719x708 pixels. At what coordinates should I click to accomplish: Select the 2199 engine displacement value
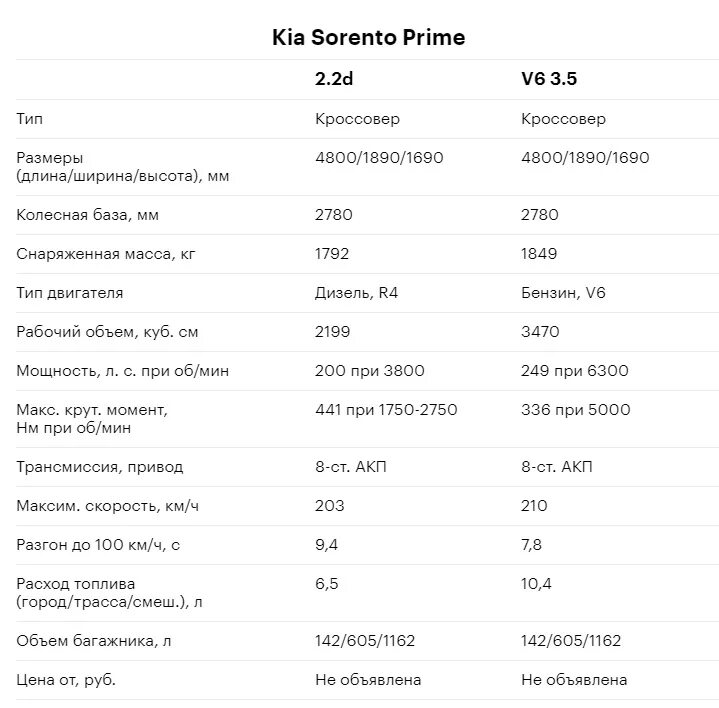tap(332, 332)
